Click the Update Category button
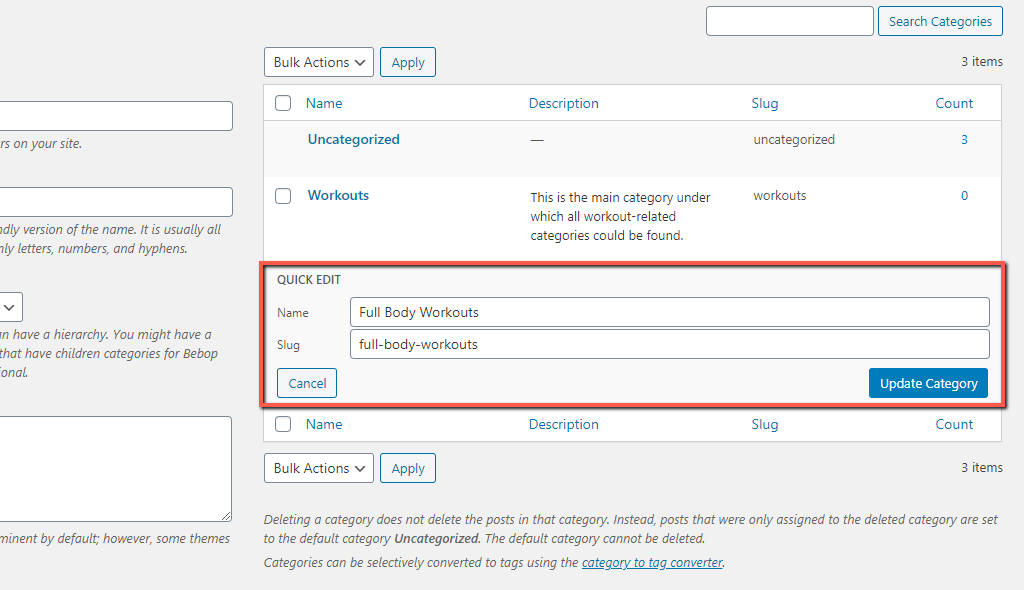This screenshot has height=590, width=1024. point(928,383)
